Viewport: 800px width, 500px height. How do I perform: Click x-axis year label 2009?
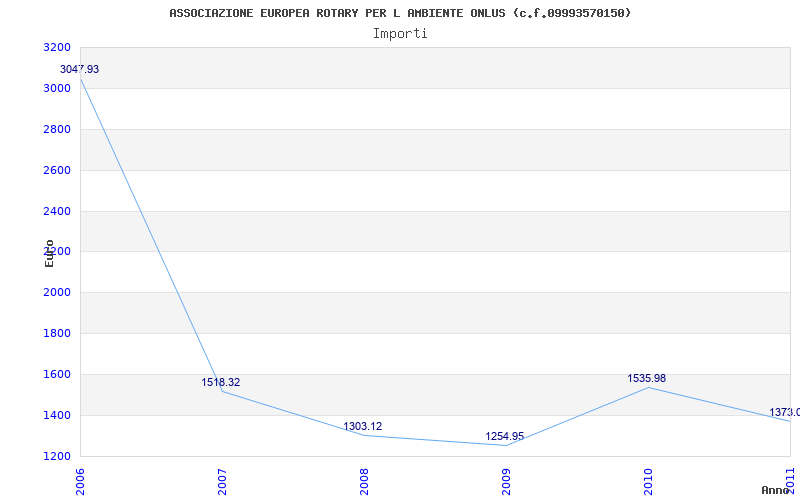tap(506, 482)
